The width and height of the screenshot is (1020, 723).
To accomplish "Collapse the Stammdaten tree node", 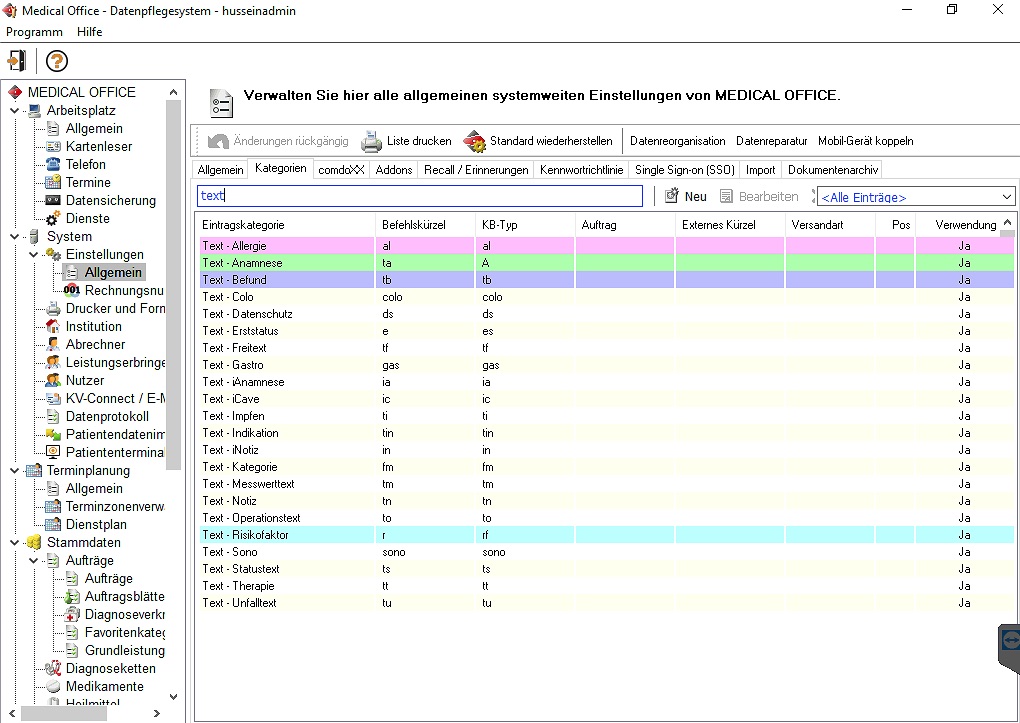I will point(15,542).
